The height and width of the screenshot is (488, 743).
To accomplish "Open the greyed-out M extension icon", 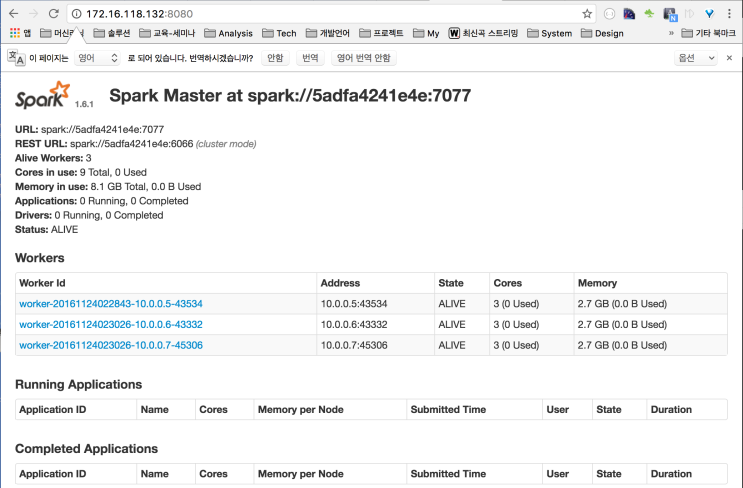I will [689, 14].
